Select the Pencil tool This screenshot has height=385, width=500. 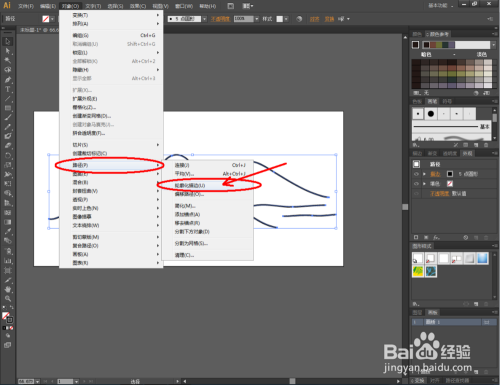click(x=8, y=127)
